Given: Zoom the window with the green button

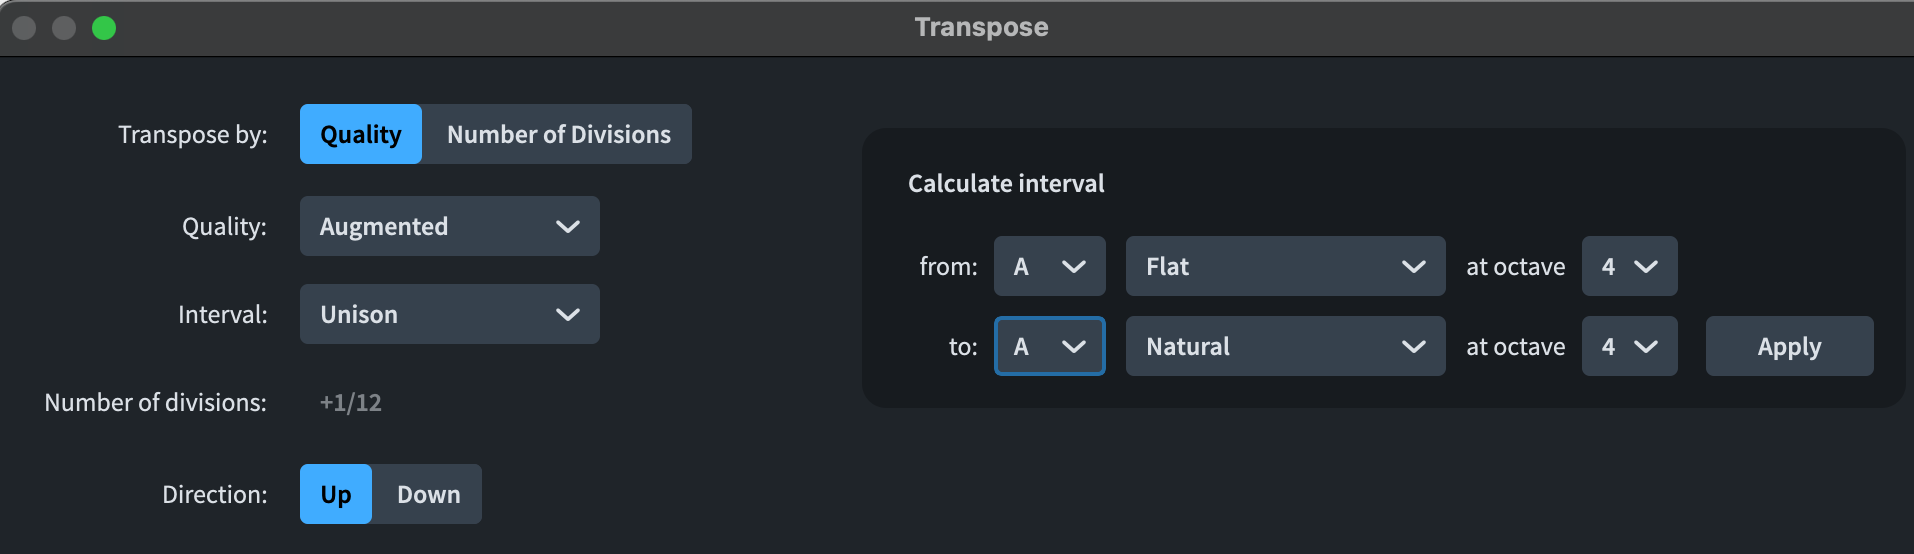Looking at the screenshot, I should [104, 28].
